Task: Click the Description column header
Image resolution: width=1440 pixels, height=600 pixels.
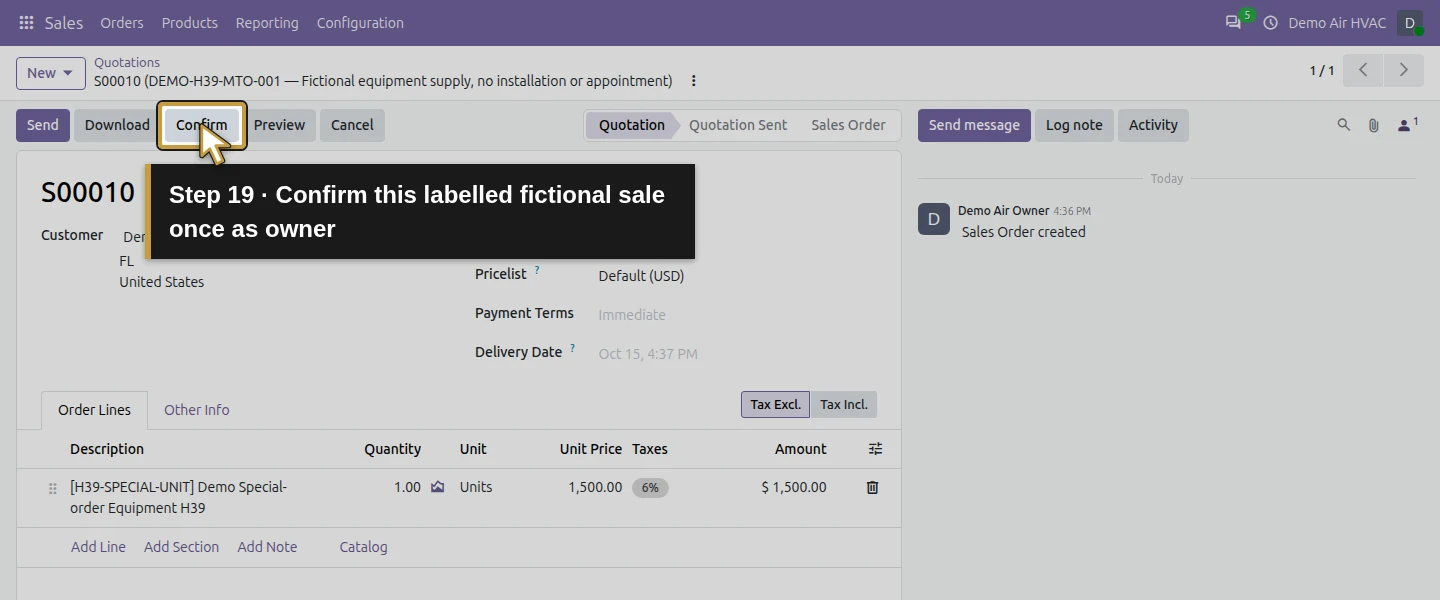Action: [107, 449]
